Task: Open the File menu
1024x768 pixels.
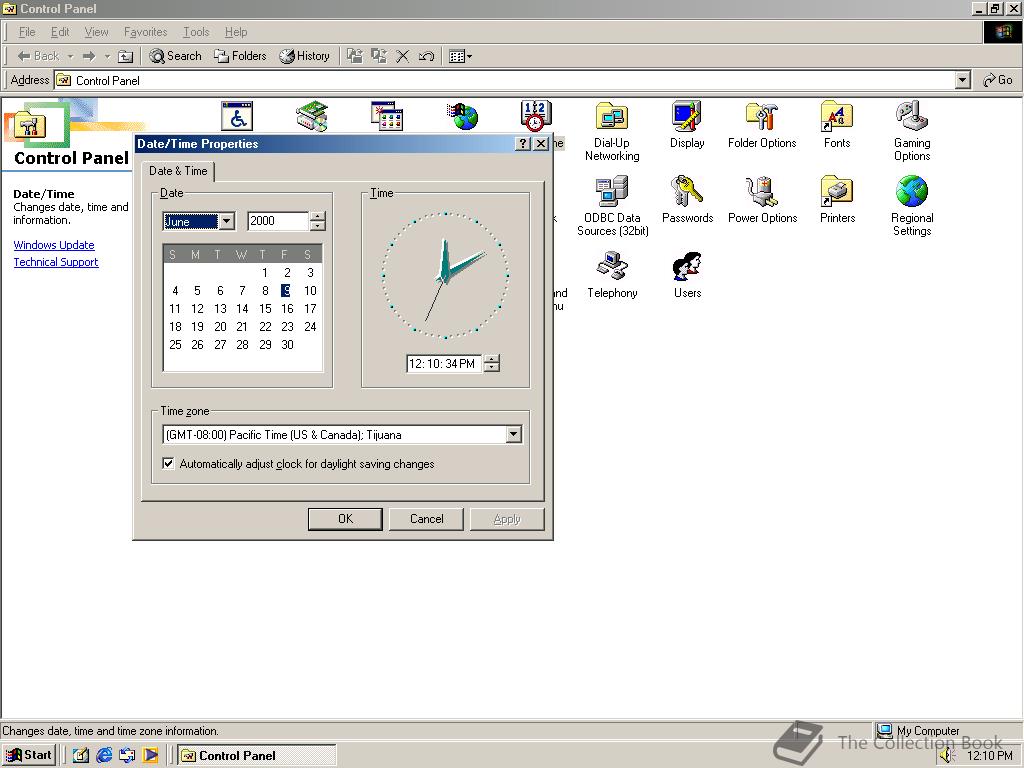Action: 27,32
